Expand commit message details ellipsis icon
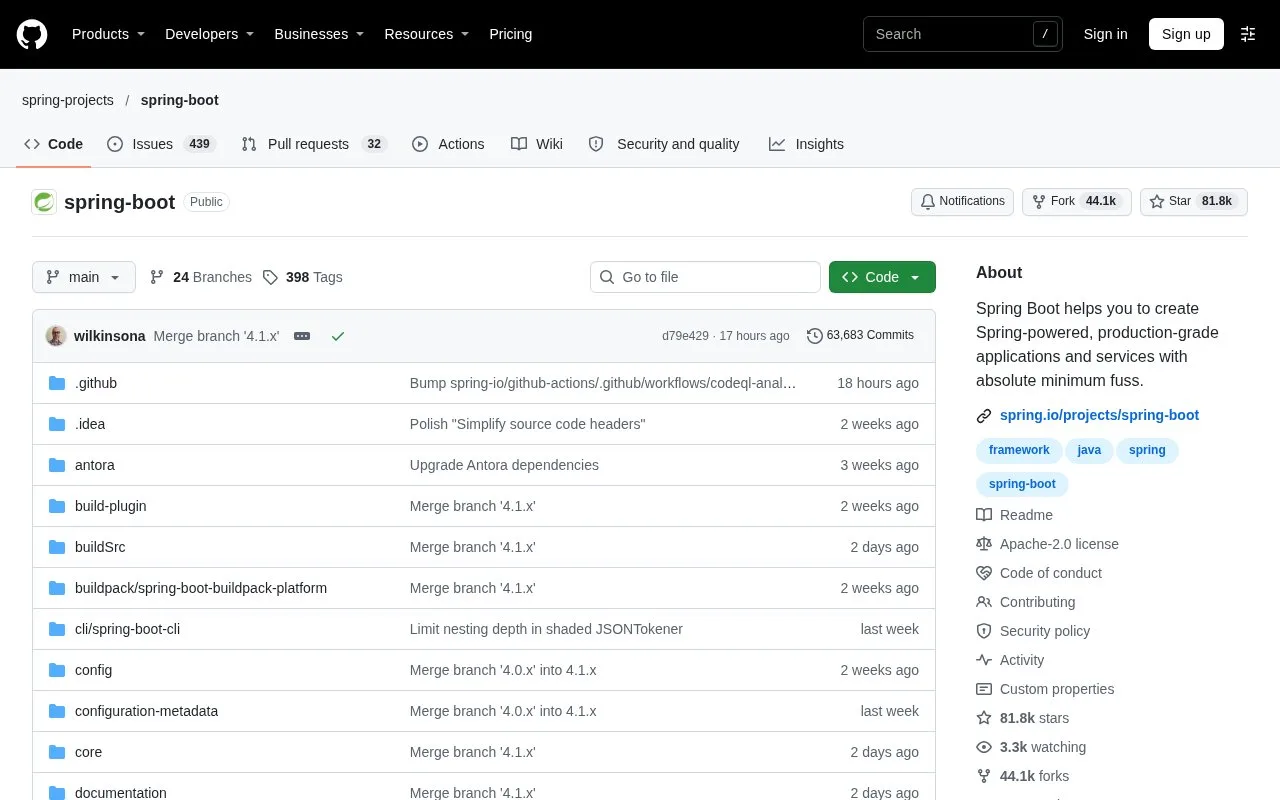 click(x=302, y=336)
